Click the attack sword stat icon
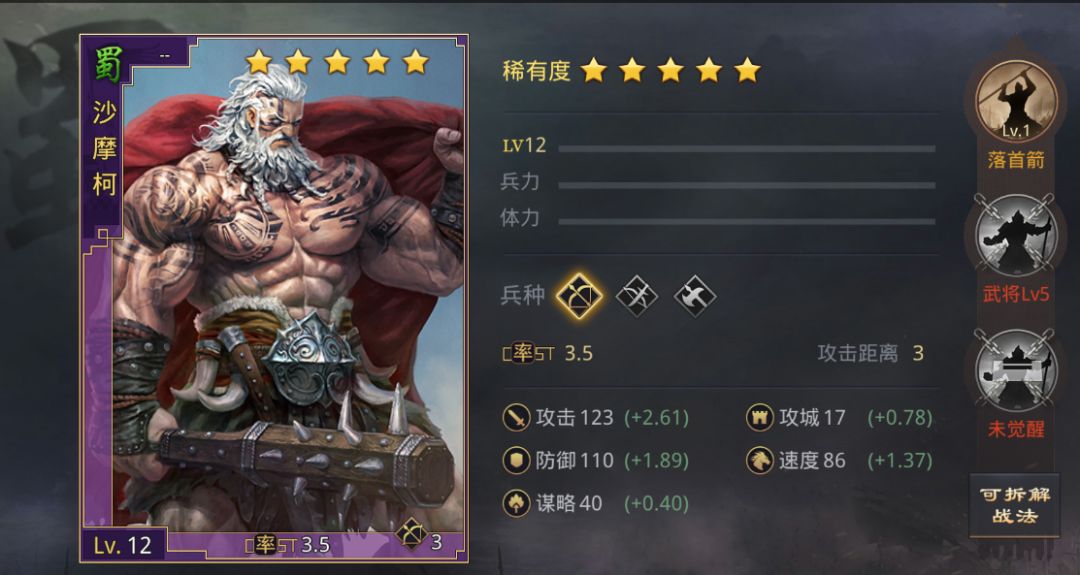Viewport: 1080px width, 575px height. (516, 418)
